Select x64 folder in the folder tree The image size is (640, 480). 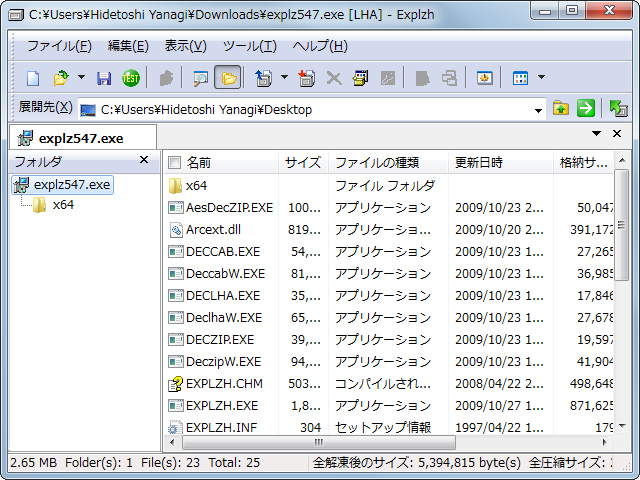click(53, 204)
